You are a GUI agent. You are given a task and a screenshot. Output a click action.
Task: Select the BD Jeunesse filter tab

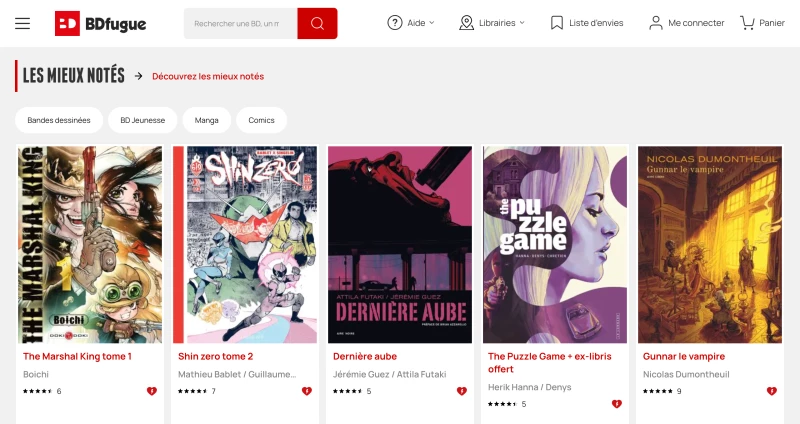pos(143,120)
